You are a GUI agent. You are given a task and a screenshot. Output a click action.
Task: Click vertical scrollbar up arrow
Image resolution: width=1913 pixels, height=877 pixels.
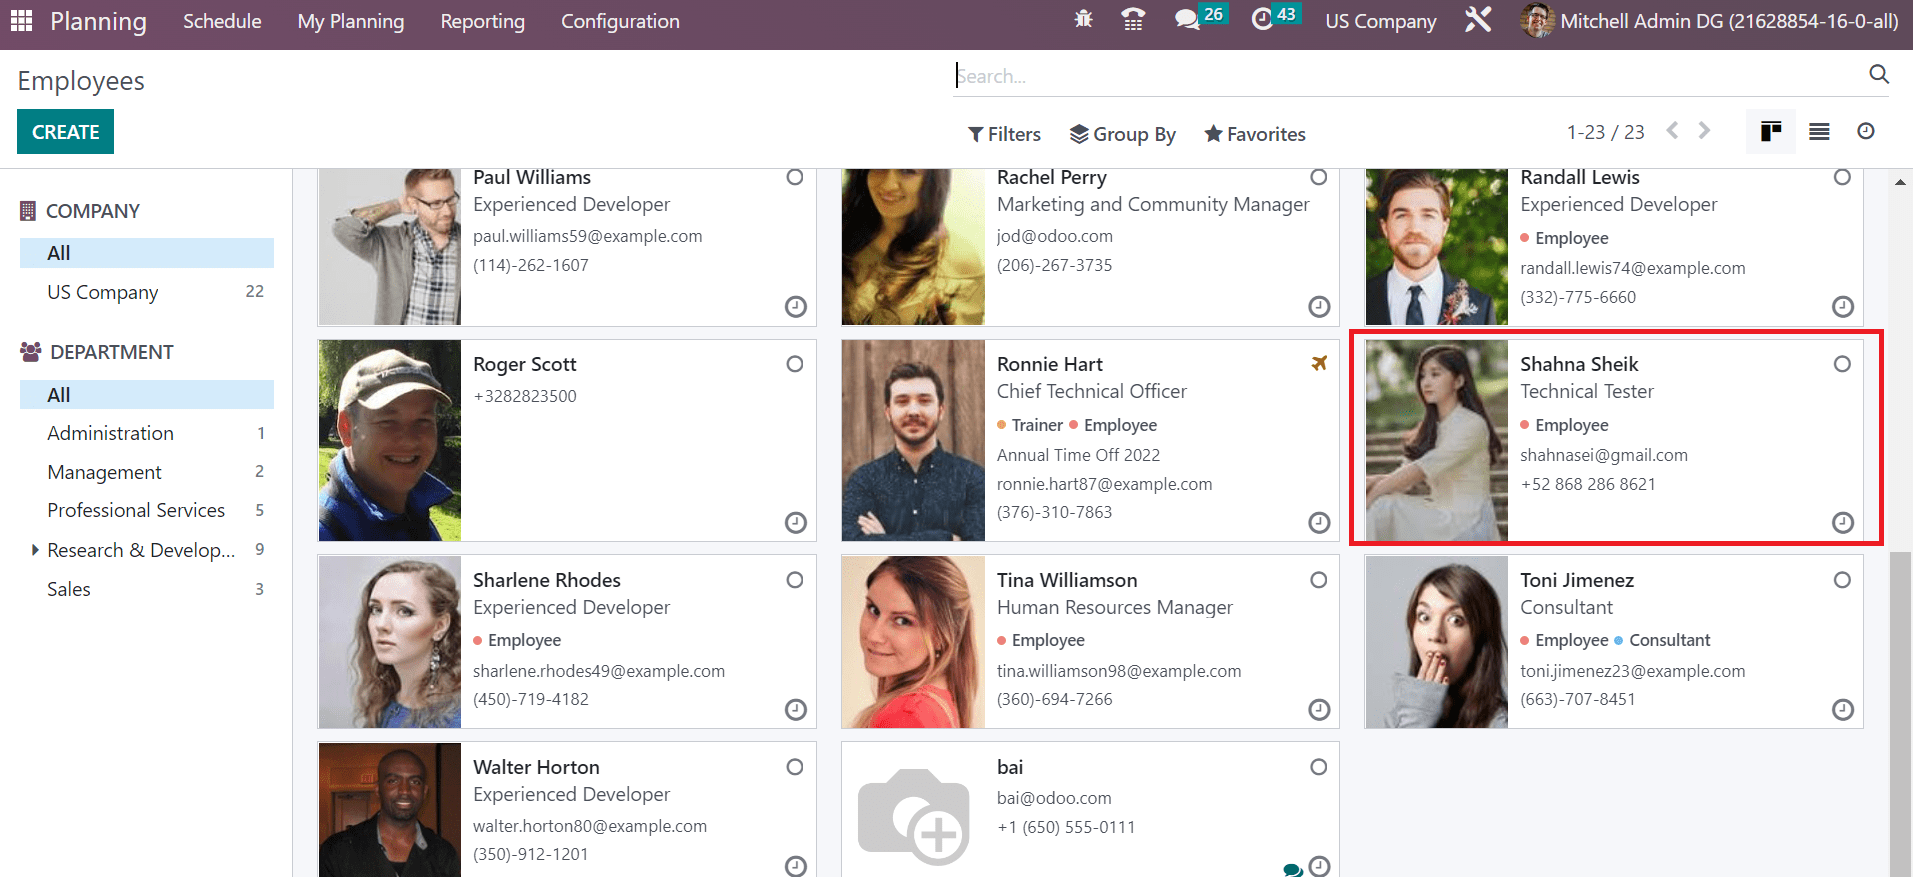point(1900,182)
